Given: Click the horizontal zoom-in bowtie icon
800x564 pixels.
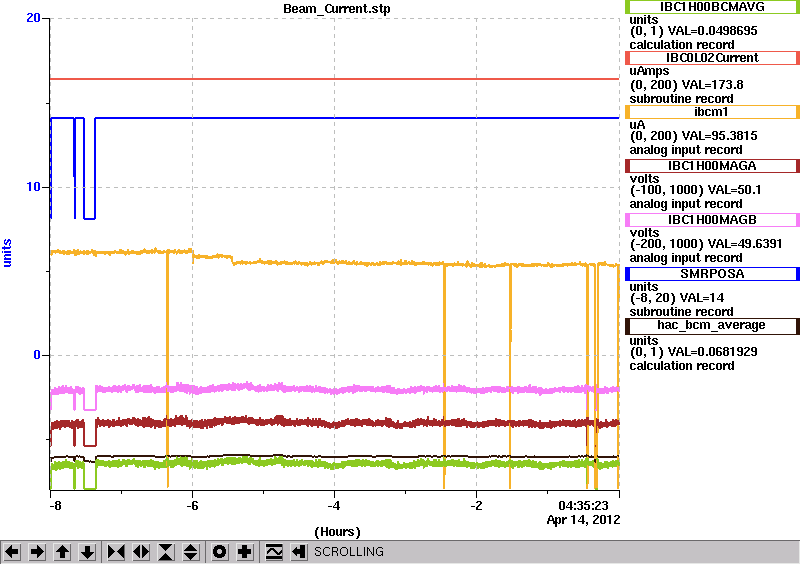Looking at the screenshot, I should click(x=116, y=552).
